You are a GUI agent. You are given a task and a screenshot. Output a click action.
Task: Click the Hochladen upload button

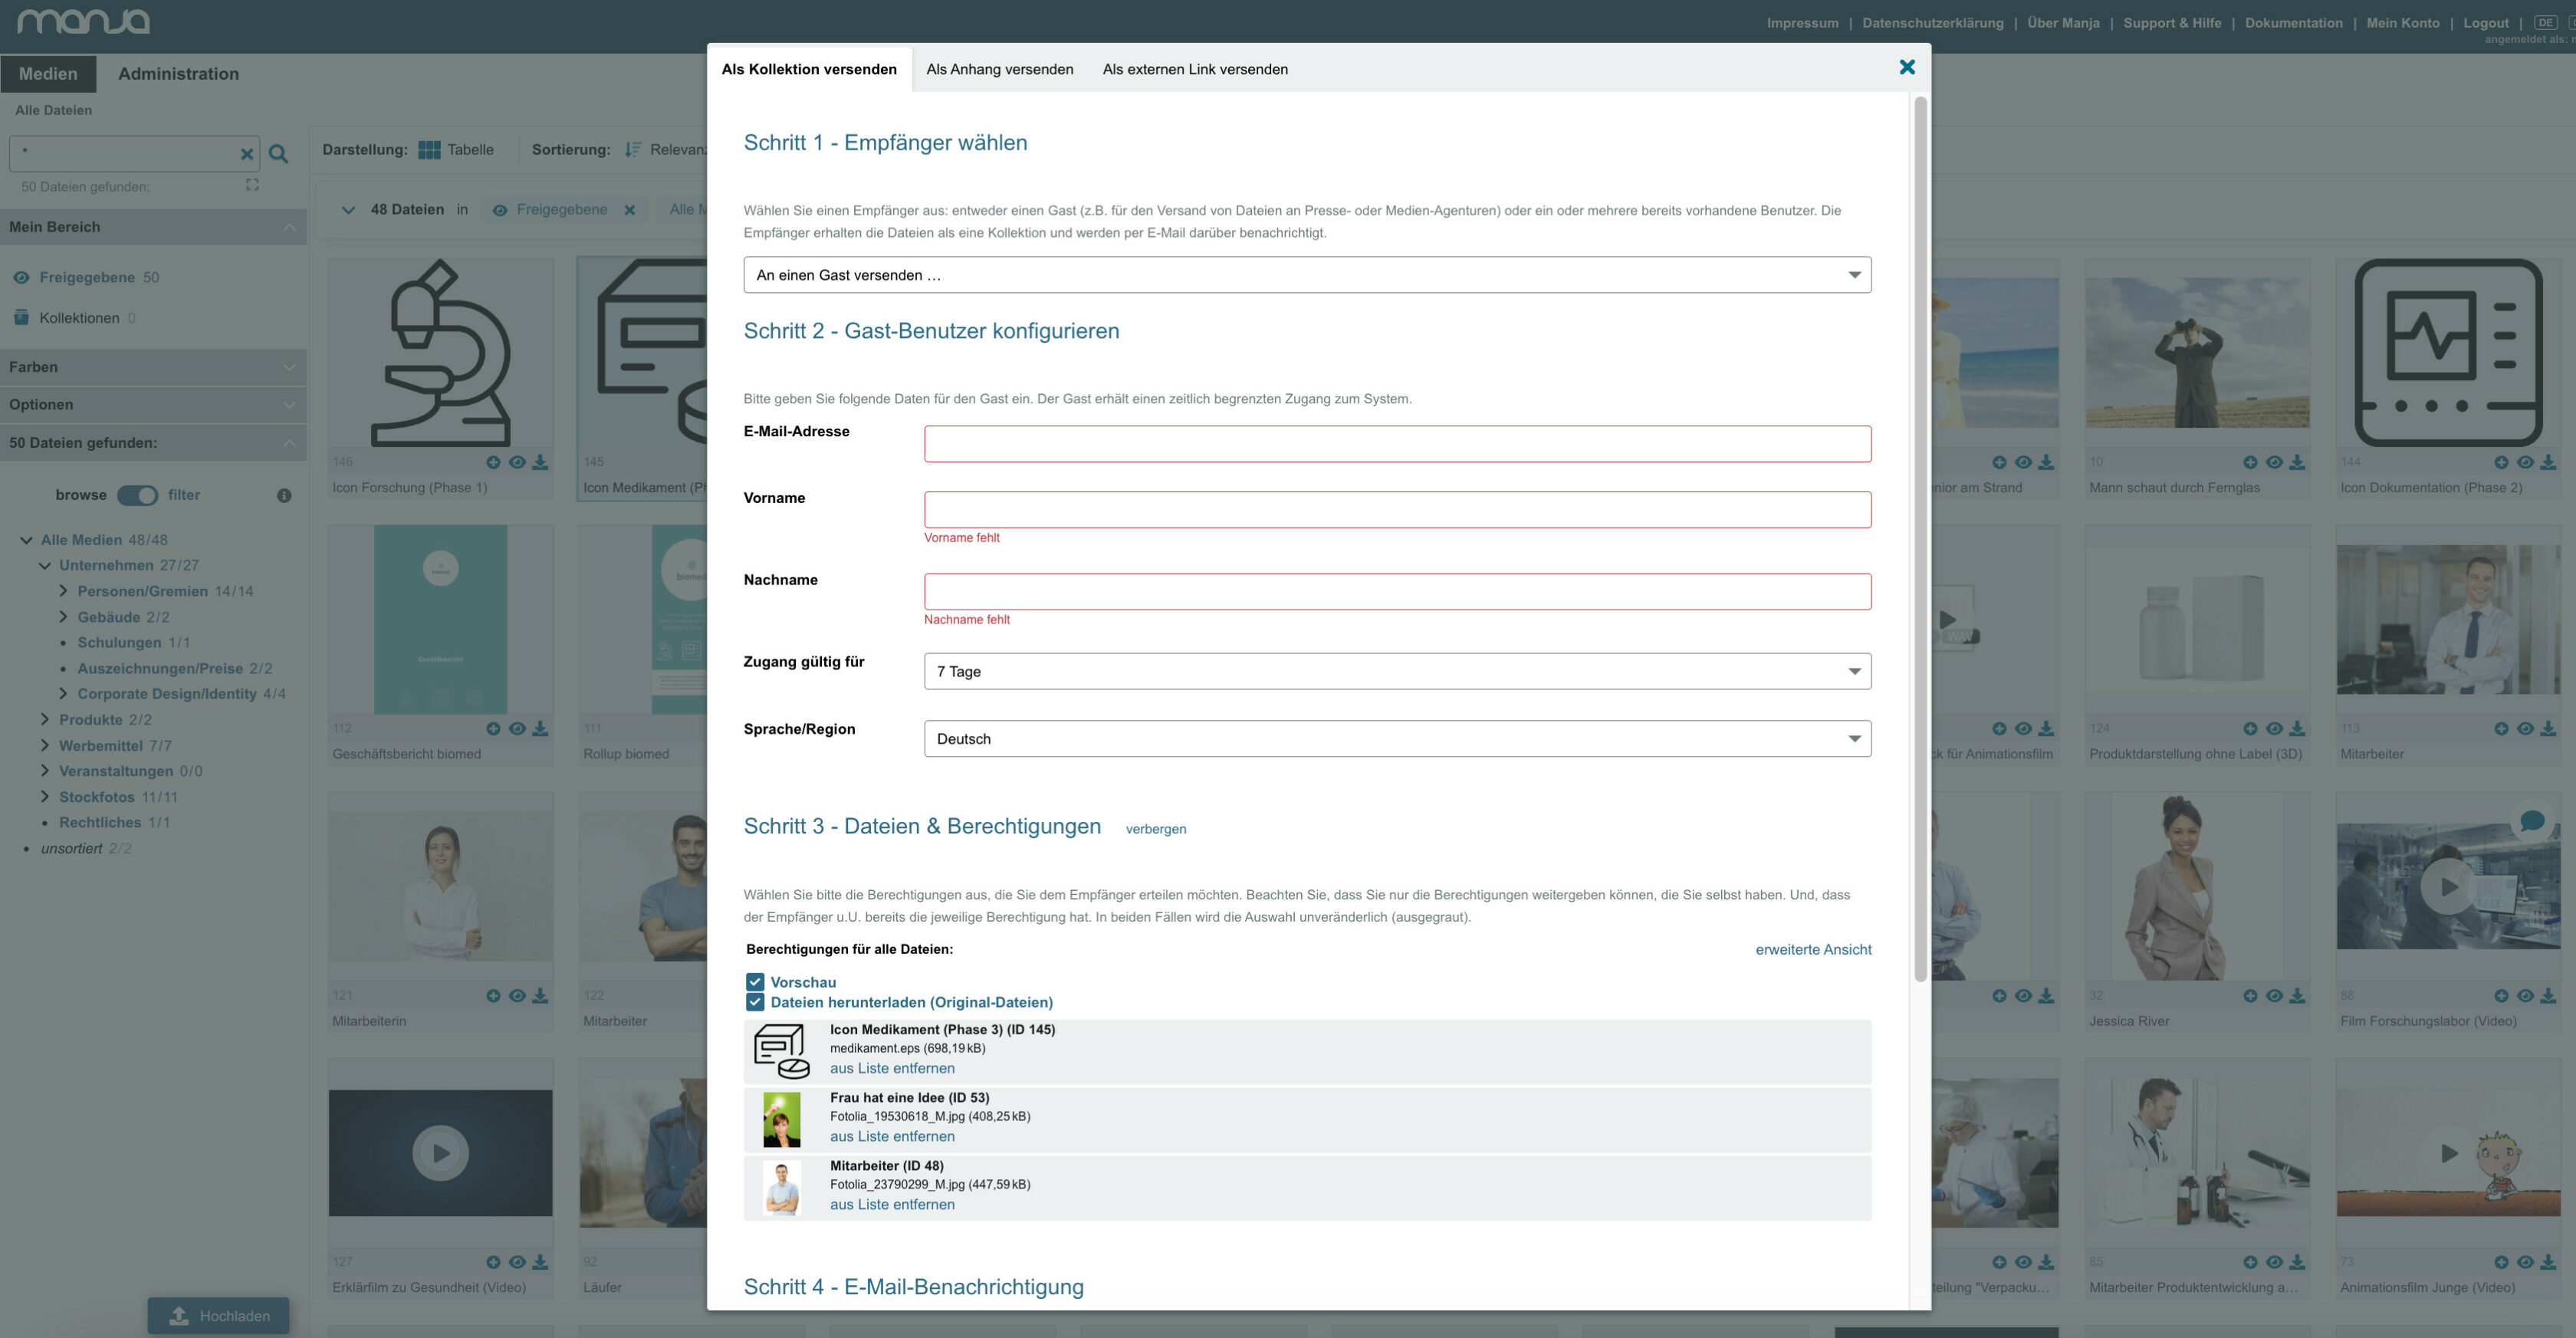pos(218,1316)
